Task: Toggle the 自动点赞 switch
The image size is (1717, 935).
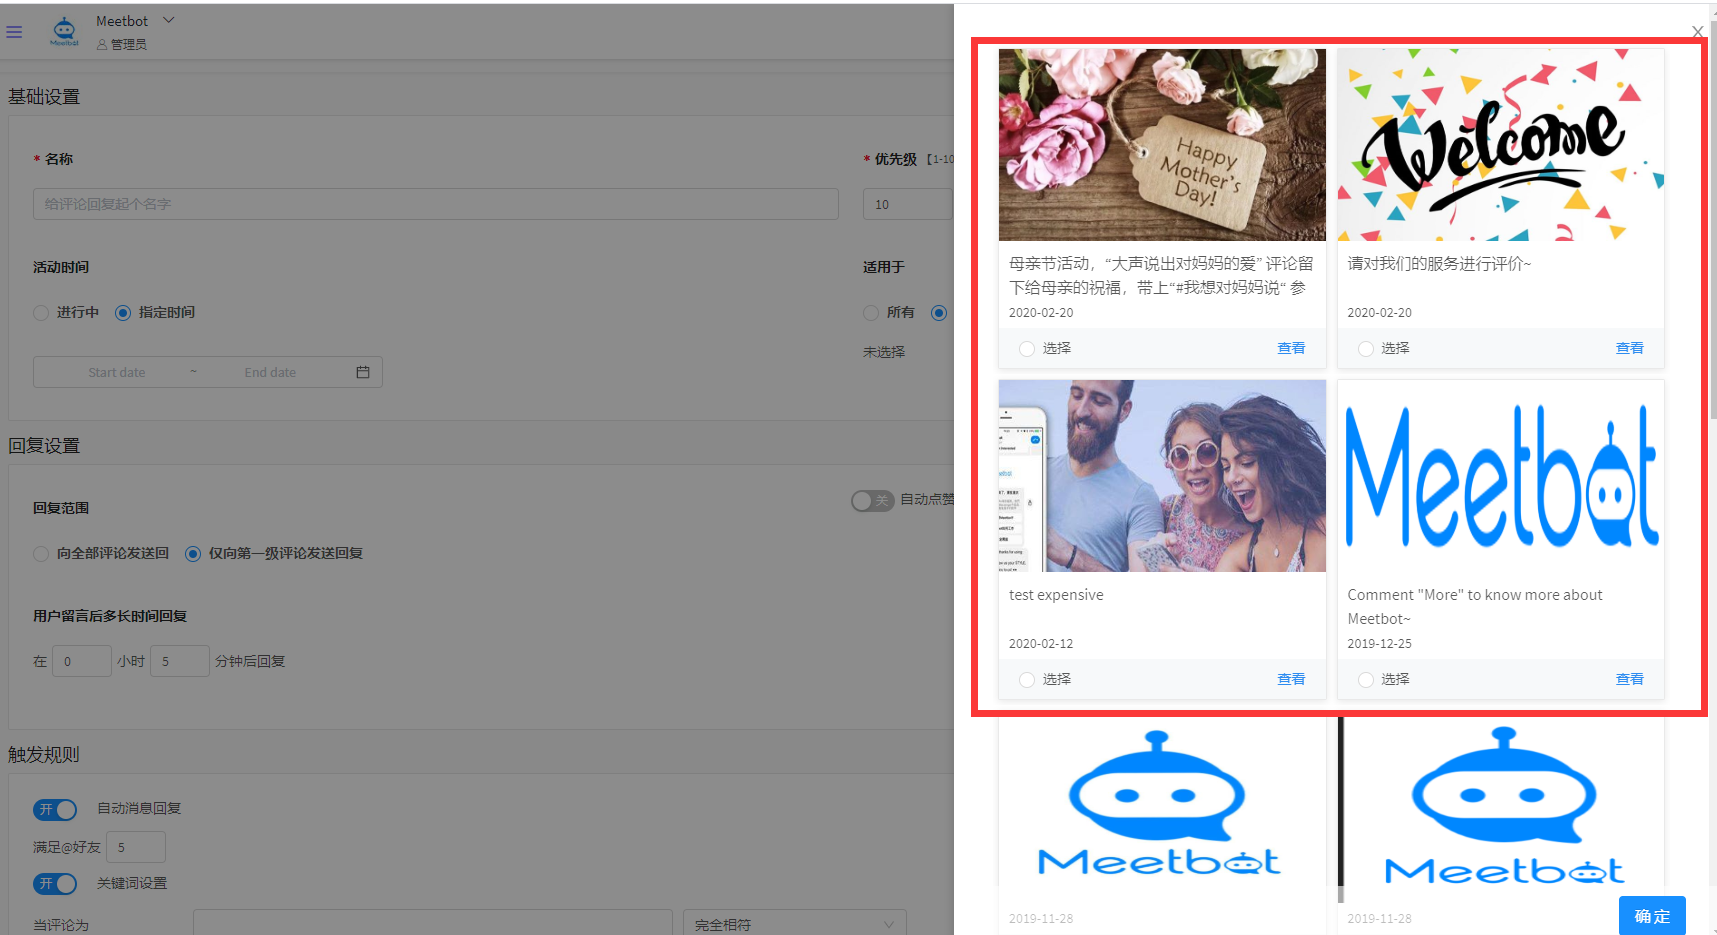Action: click(x=872, y=500)
